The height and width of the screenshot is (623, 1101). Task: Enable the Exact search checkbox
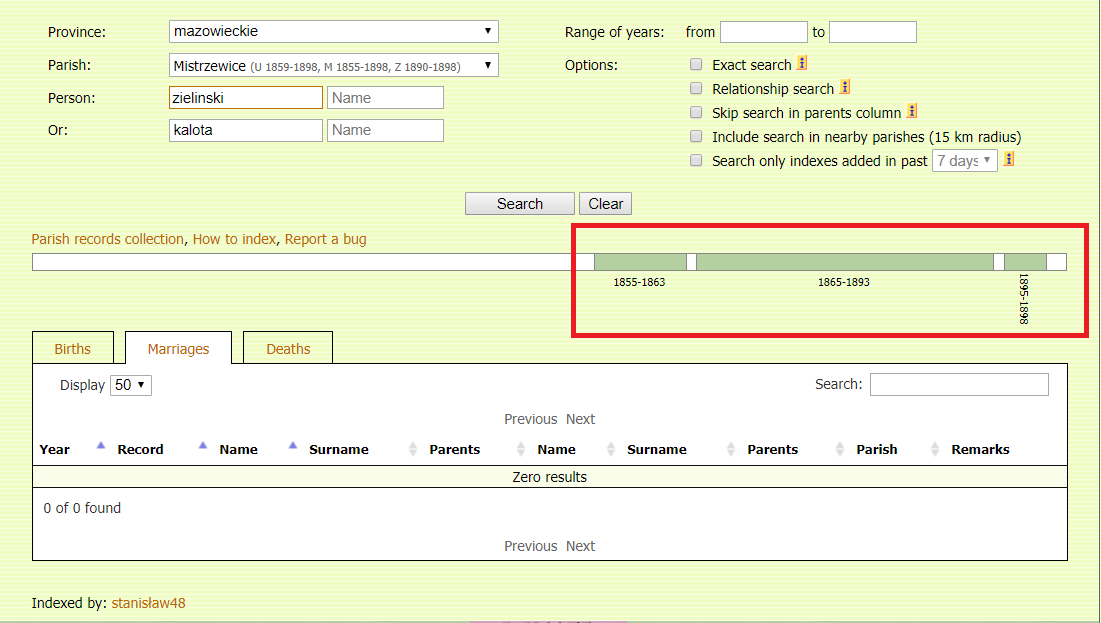pyautogui.click(x=696, y=64)
